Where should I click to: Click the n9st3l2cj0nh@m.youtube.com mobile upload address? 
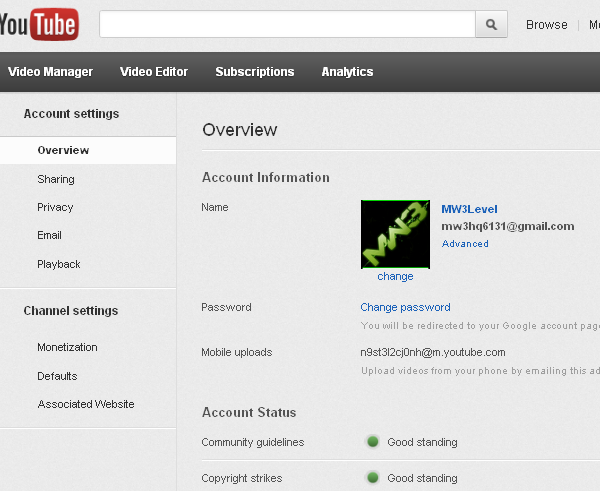(x=433, y=352)
